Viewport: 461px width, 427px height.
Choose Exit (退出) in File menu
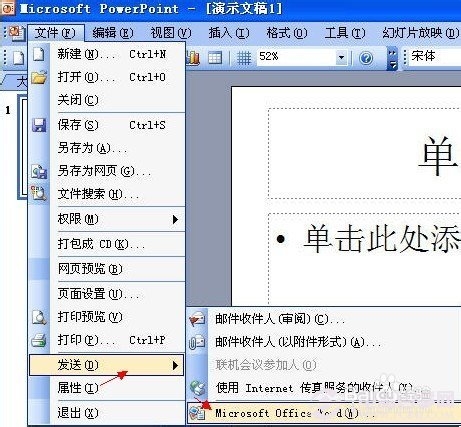pyautogui.click(x=107, y=413)
